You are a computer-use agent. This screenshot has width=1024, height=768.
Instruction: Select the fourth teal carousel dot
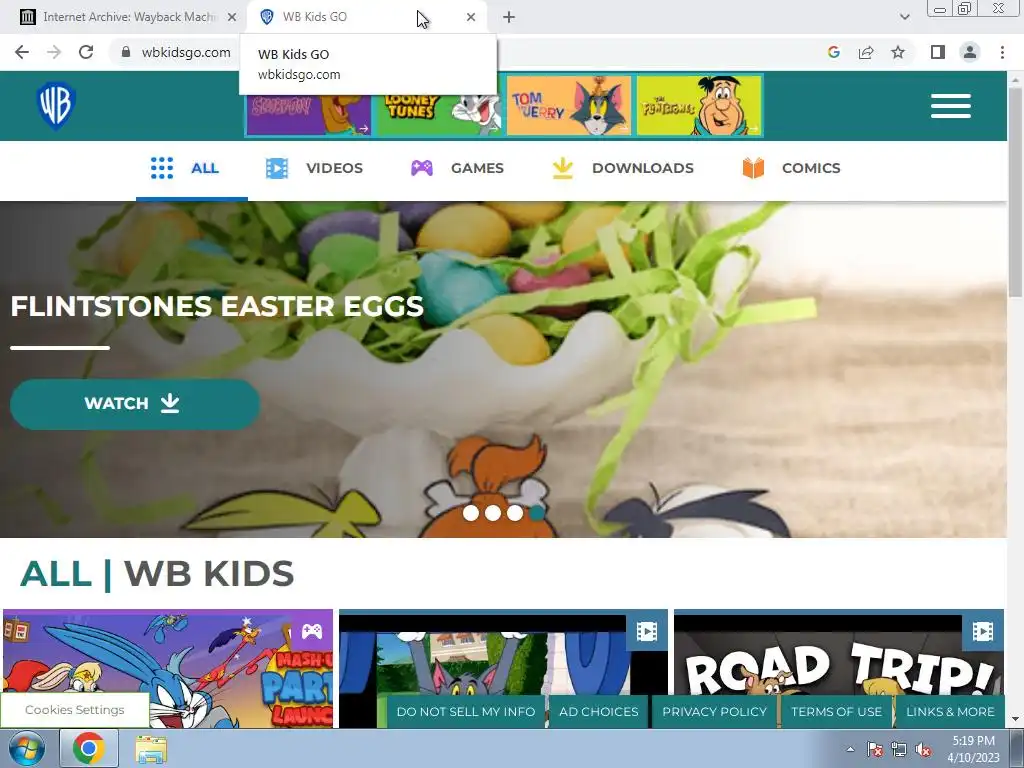[x=537, y=513]
